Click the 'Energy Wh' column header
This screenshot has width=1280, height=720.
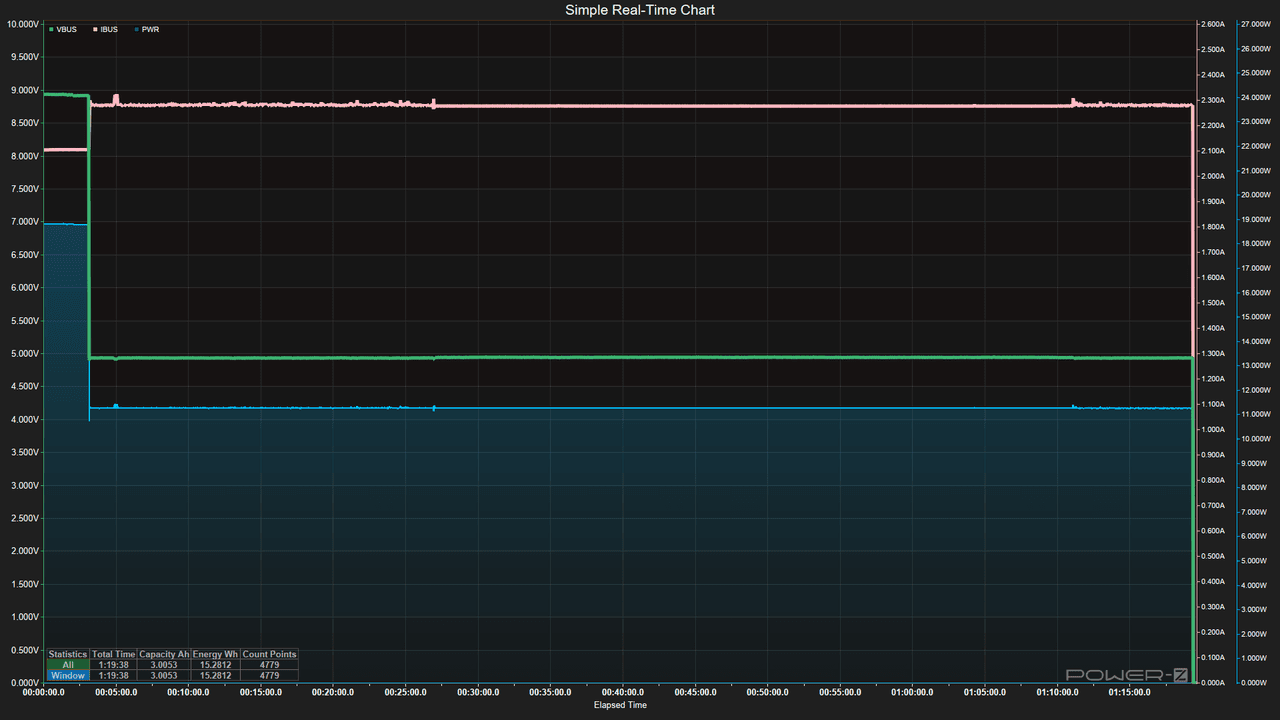(x=216, y=655)
